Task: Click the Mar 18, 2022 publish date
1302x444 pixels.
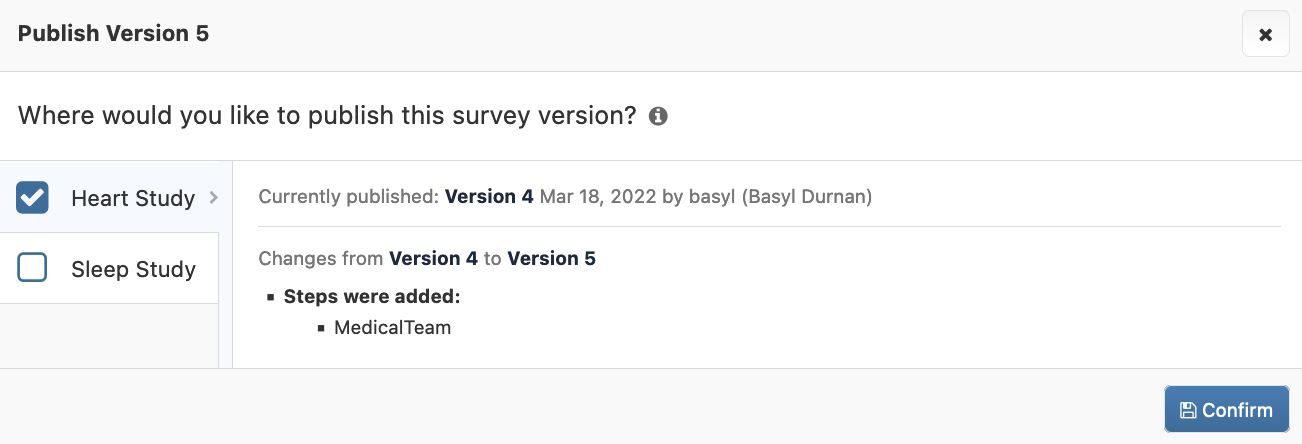Action: point(598,197)
